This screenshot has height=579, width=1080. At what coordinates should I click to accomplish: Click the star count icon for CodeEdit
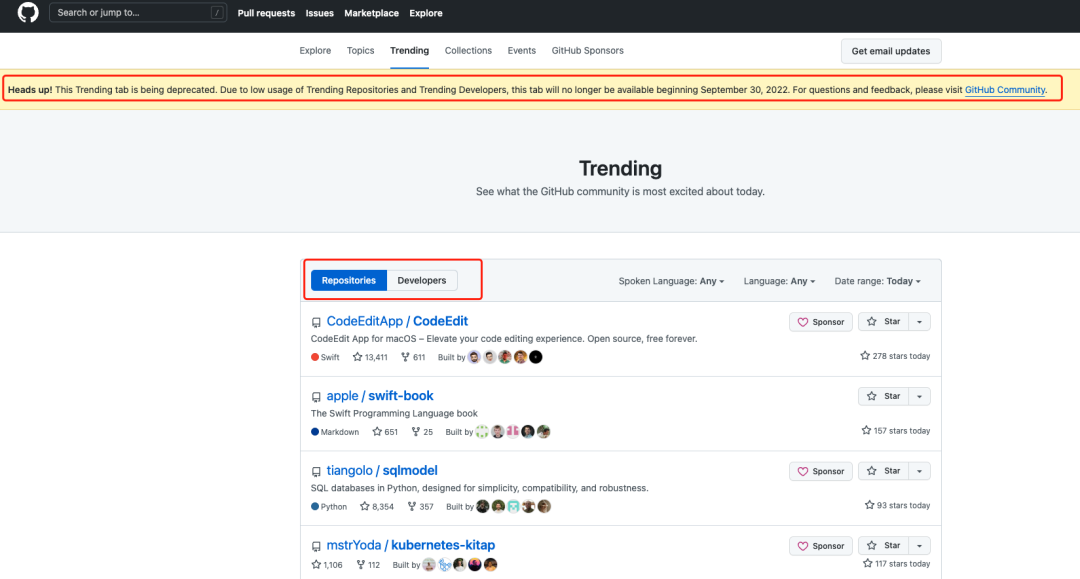(x=357, y=357)
